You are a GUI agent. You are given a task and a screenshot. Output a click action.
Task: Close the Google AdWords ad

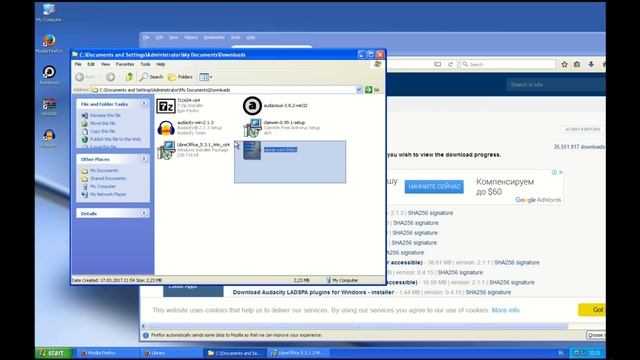[560, 172]
